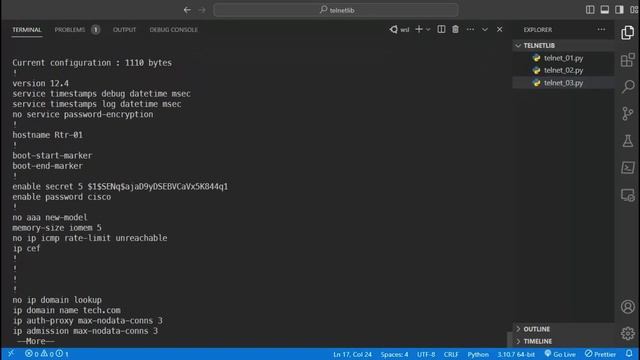Open Source Control view
Image resolution: width=640 pixels, height=360 pixels.
(627, 113)
